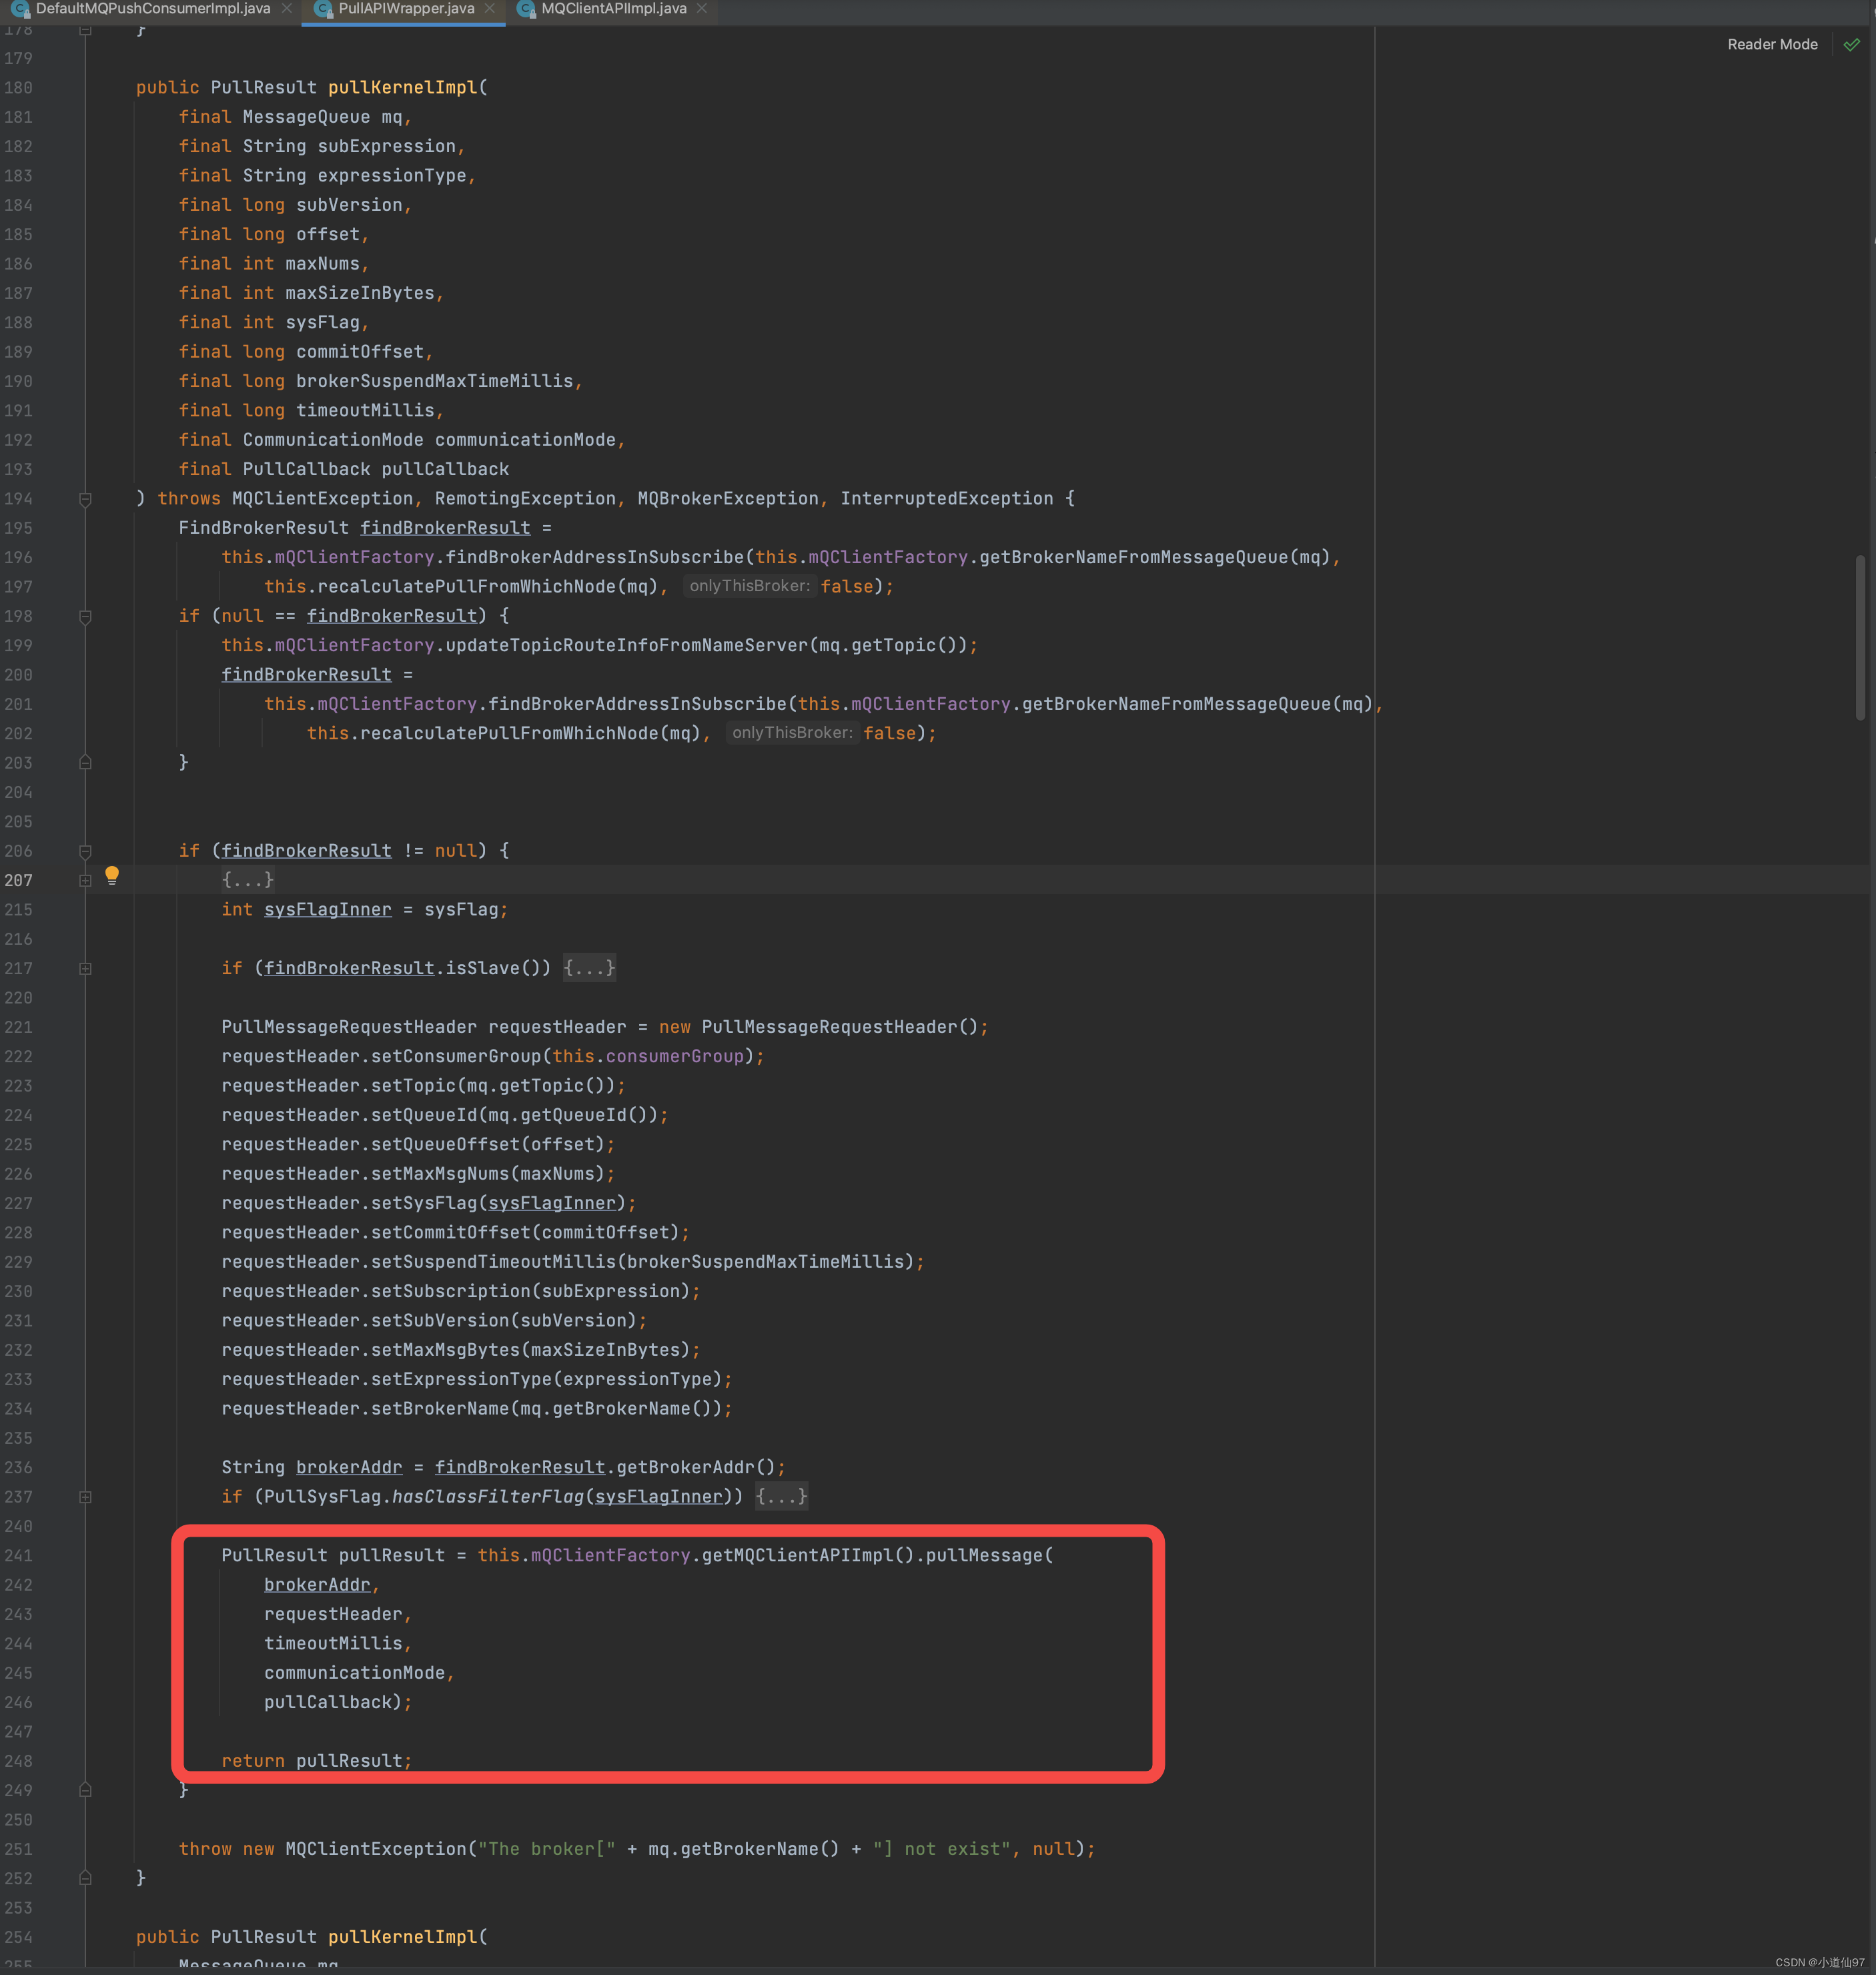Click setBrokerName call on line 234
This screenshot has width=1876, height=1975.
[440, 1409]
